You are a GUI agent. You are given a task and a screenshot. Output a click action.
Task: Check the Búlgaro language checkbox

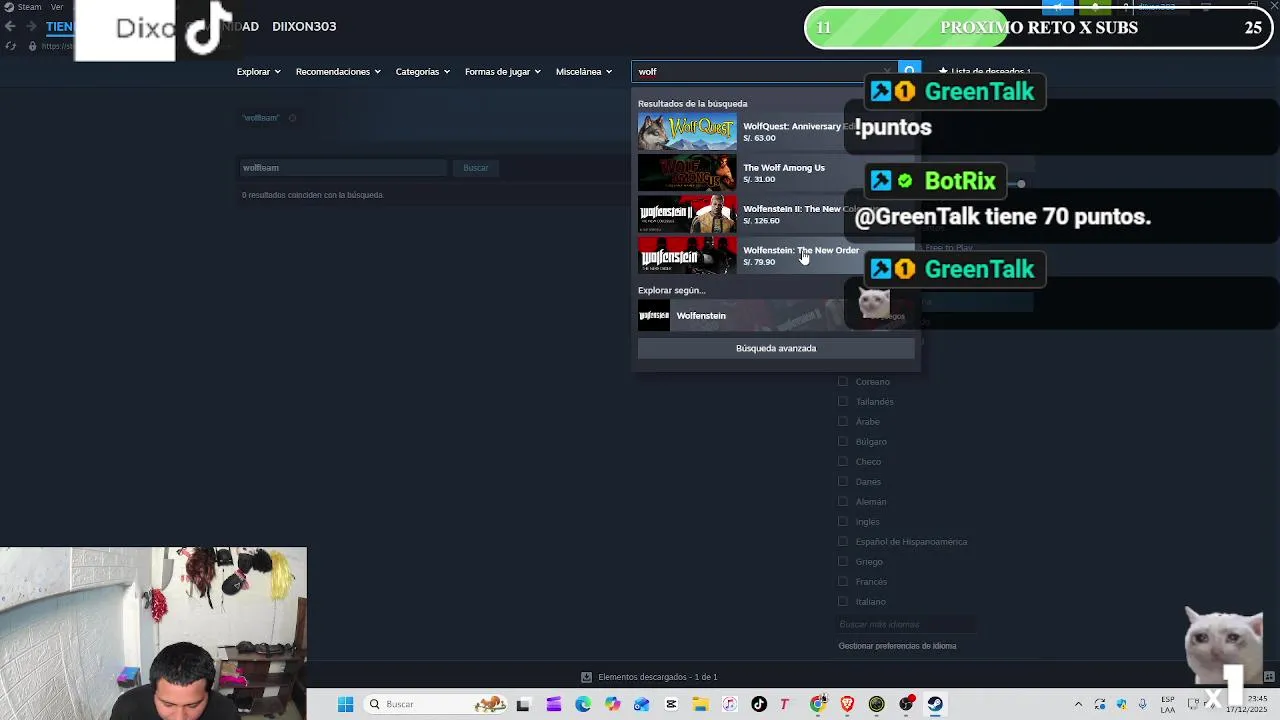[x=843, y=441]
